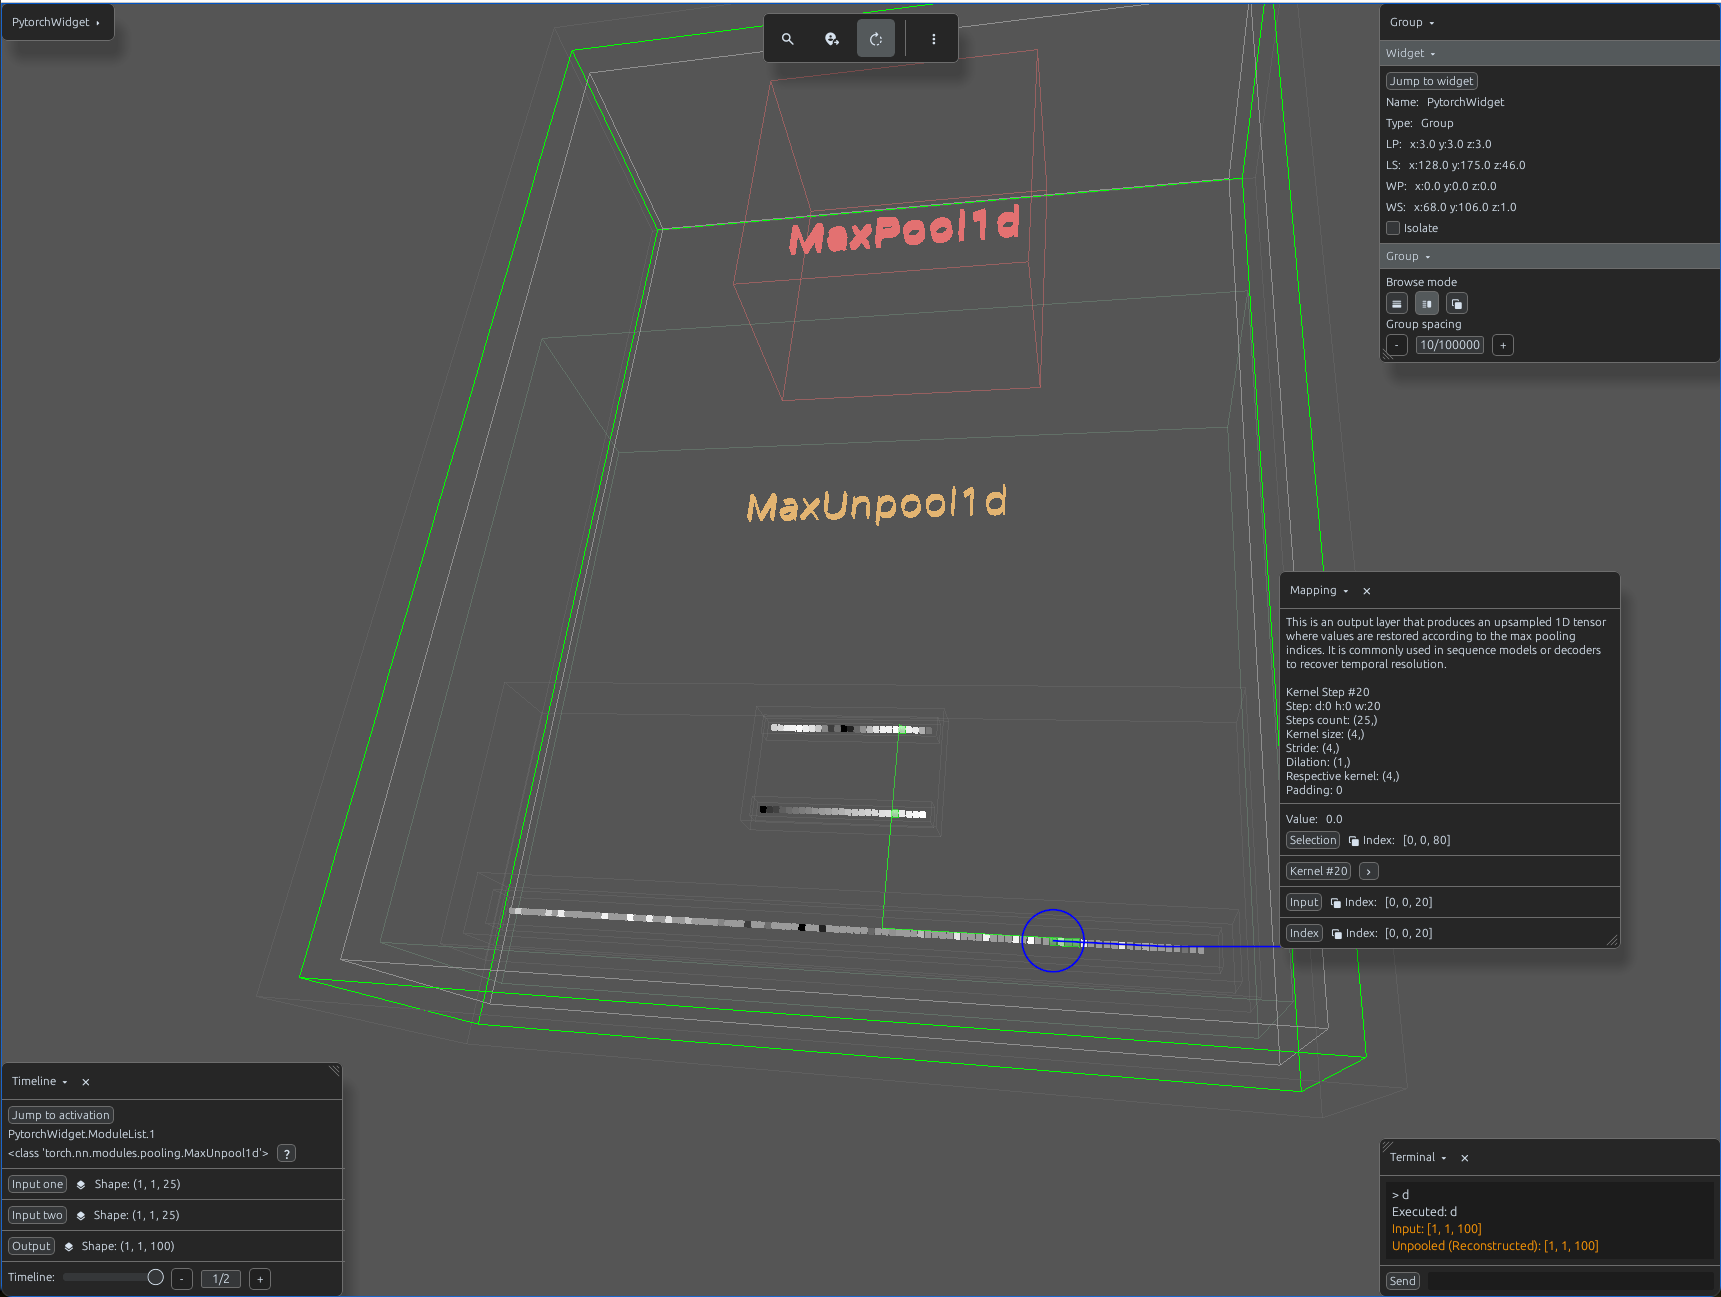Decrease the timeline step with minus
Image resolution: width=1721 pixels, height=1297 pixels.
pos(182,1280)
